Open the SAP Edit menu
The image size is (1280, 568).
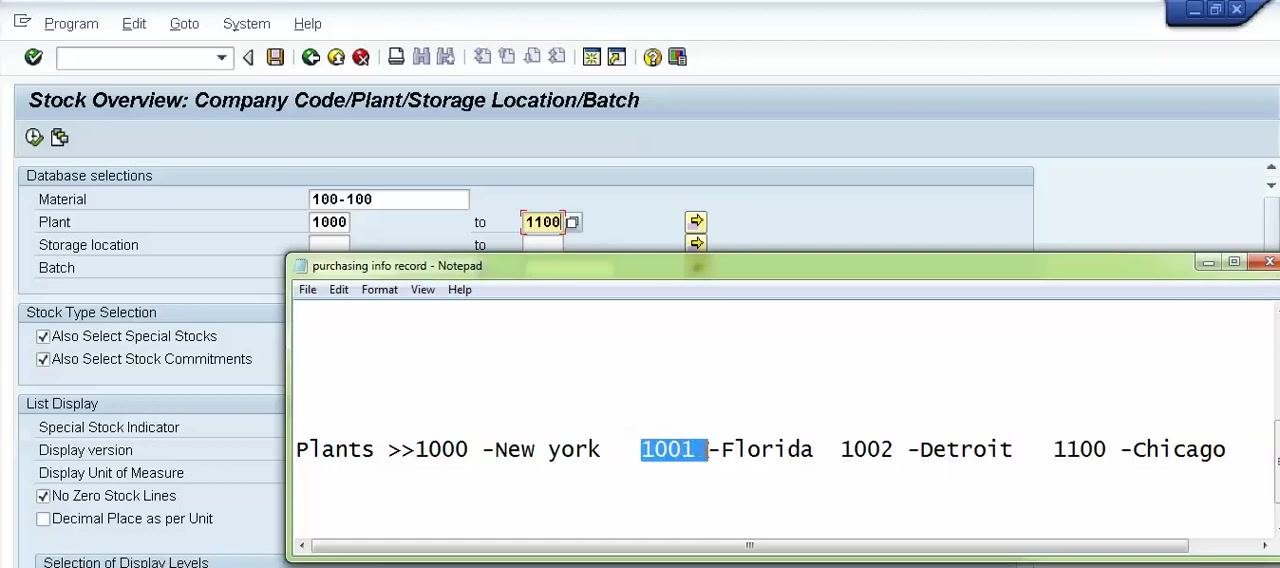pyautogui.click(x=134, y=23)
